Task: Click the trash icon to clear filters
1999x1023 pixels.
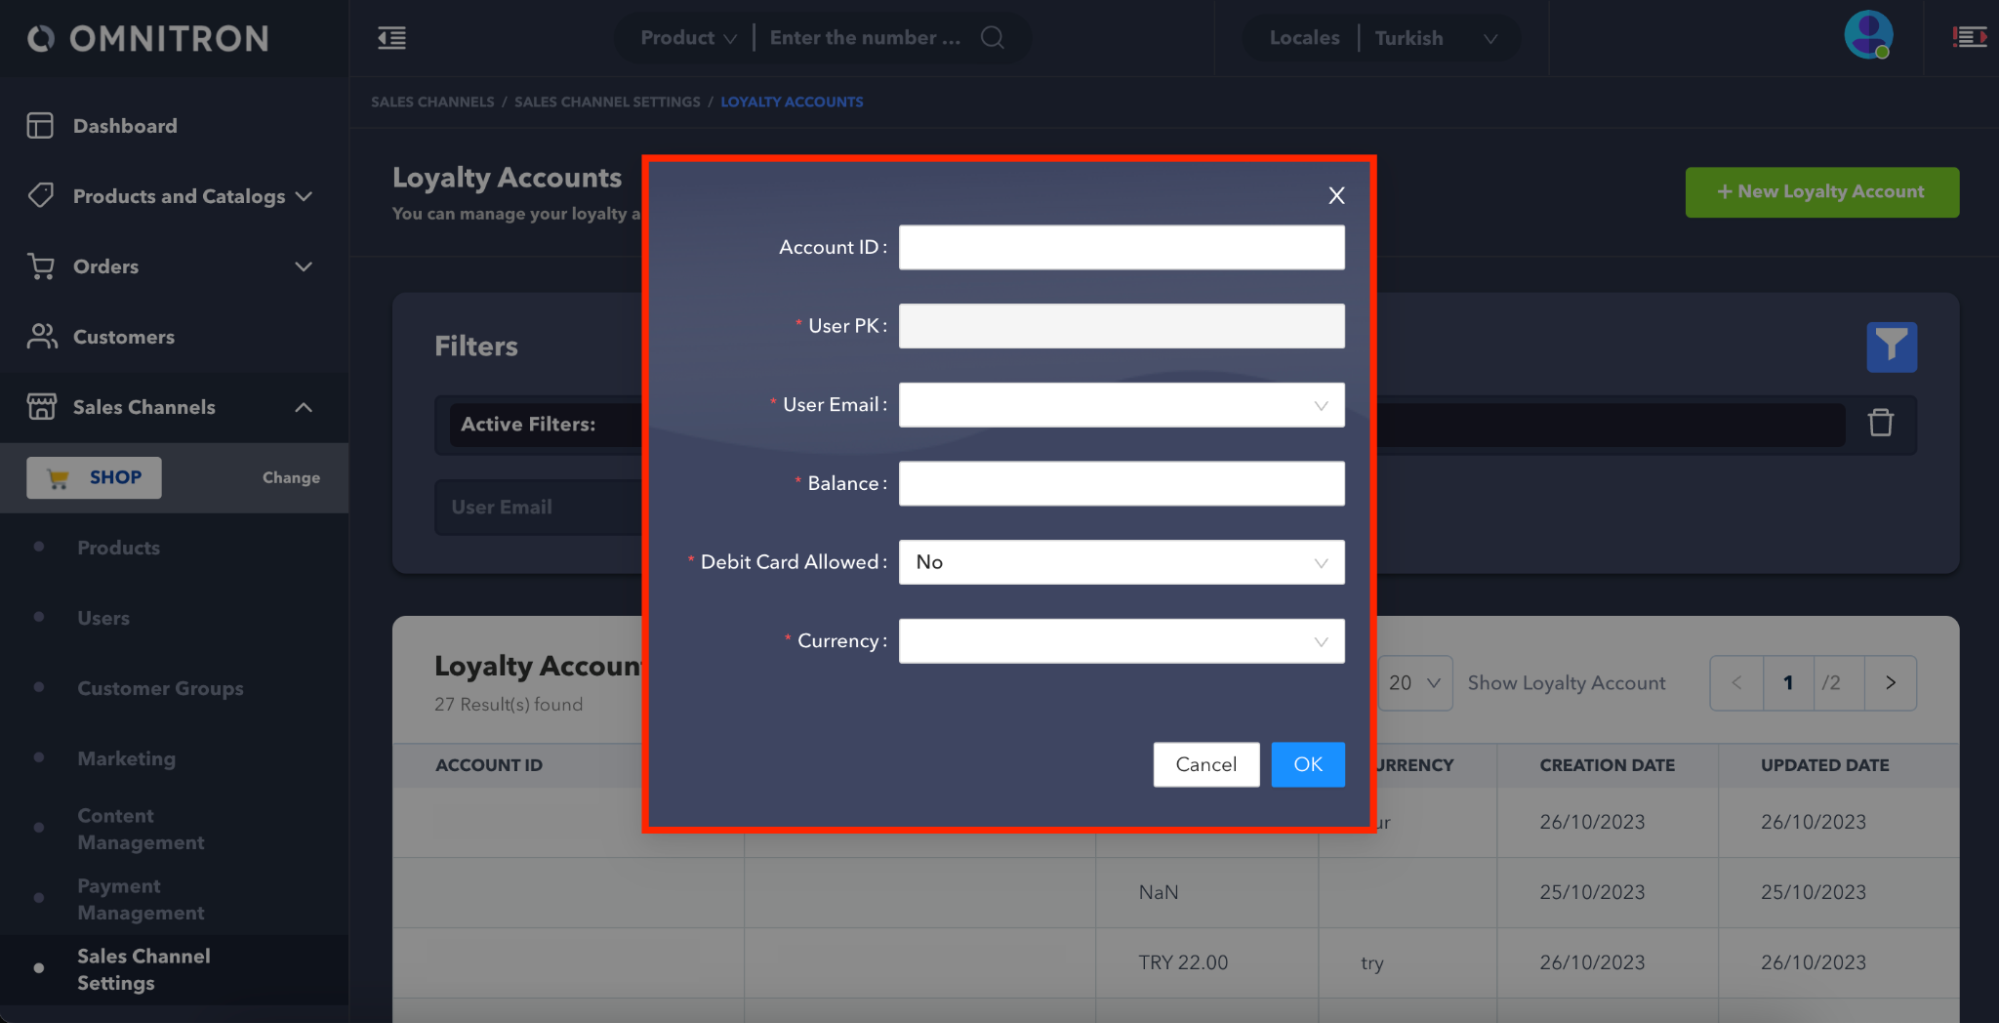Action: (x=1880, y=423)
